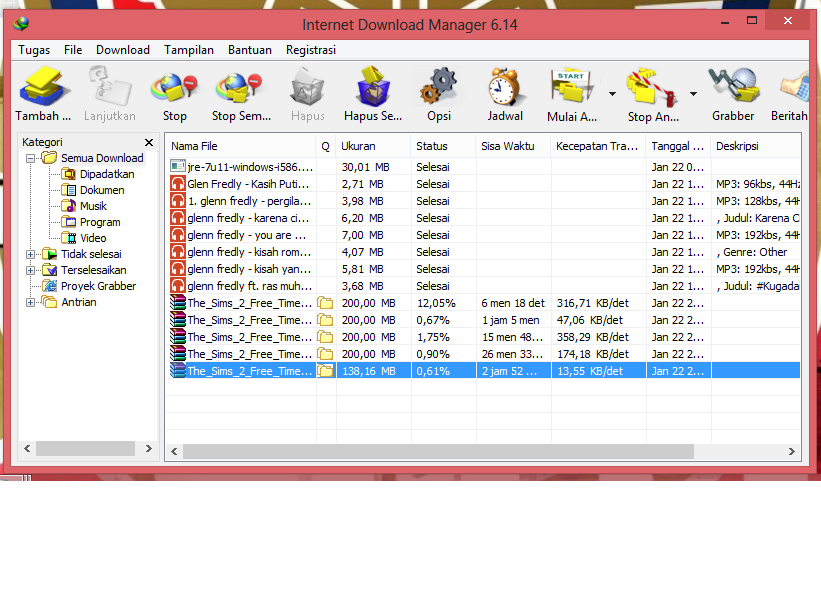
Task: Sort by Ukuran column header
Action: coord(373,146)
